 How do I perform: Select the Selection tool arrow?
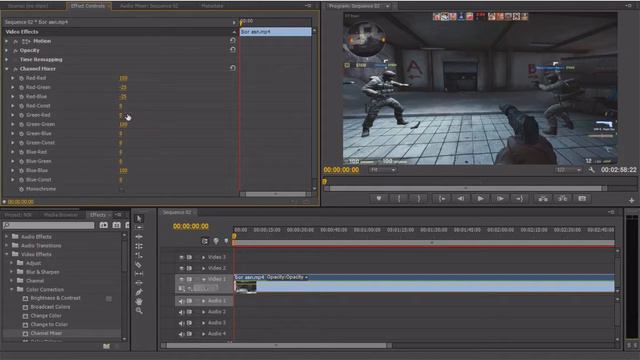click(139, 218)
